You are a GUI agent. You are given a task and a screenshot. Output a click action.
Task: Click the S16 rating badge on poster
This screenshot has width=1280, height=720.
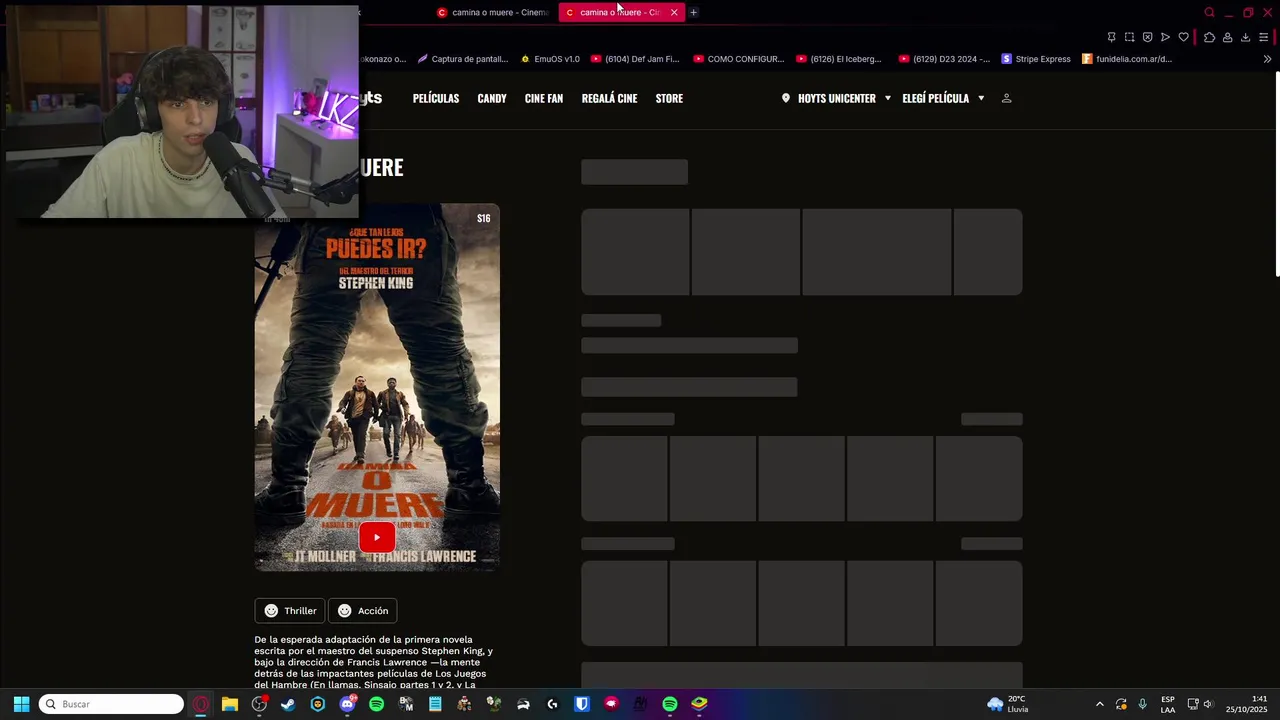coord(484,218)
